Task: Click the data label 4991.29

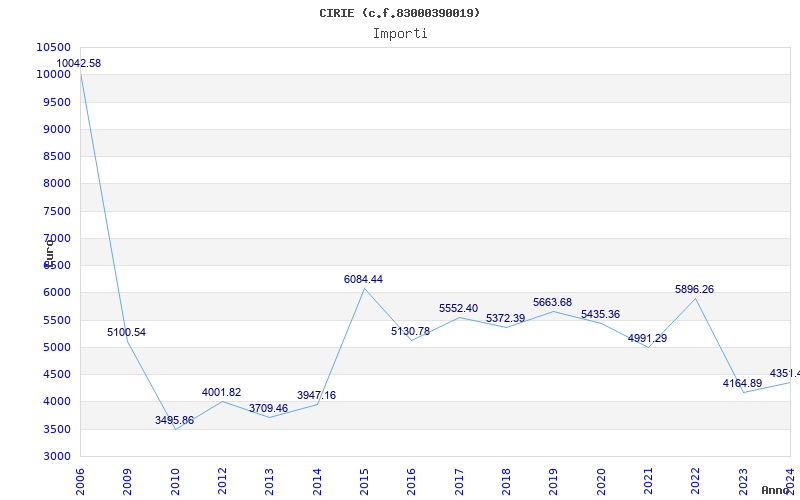Action: pyautogui.click(x=647, y=339)
